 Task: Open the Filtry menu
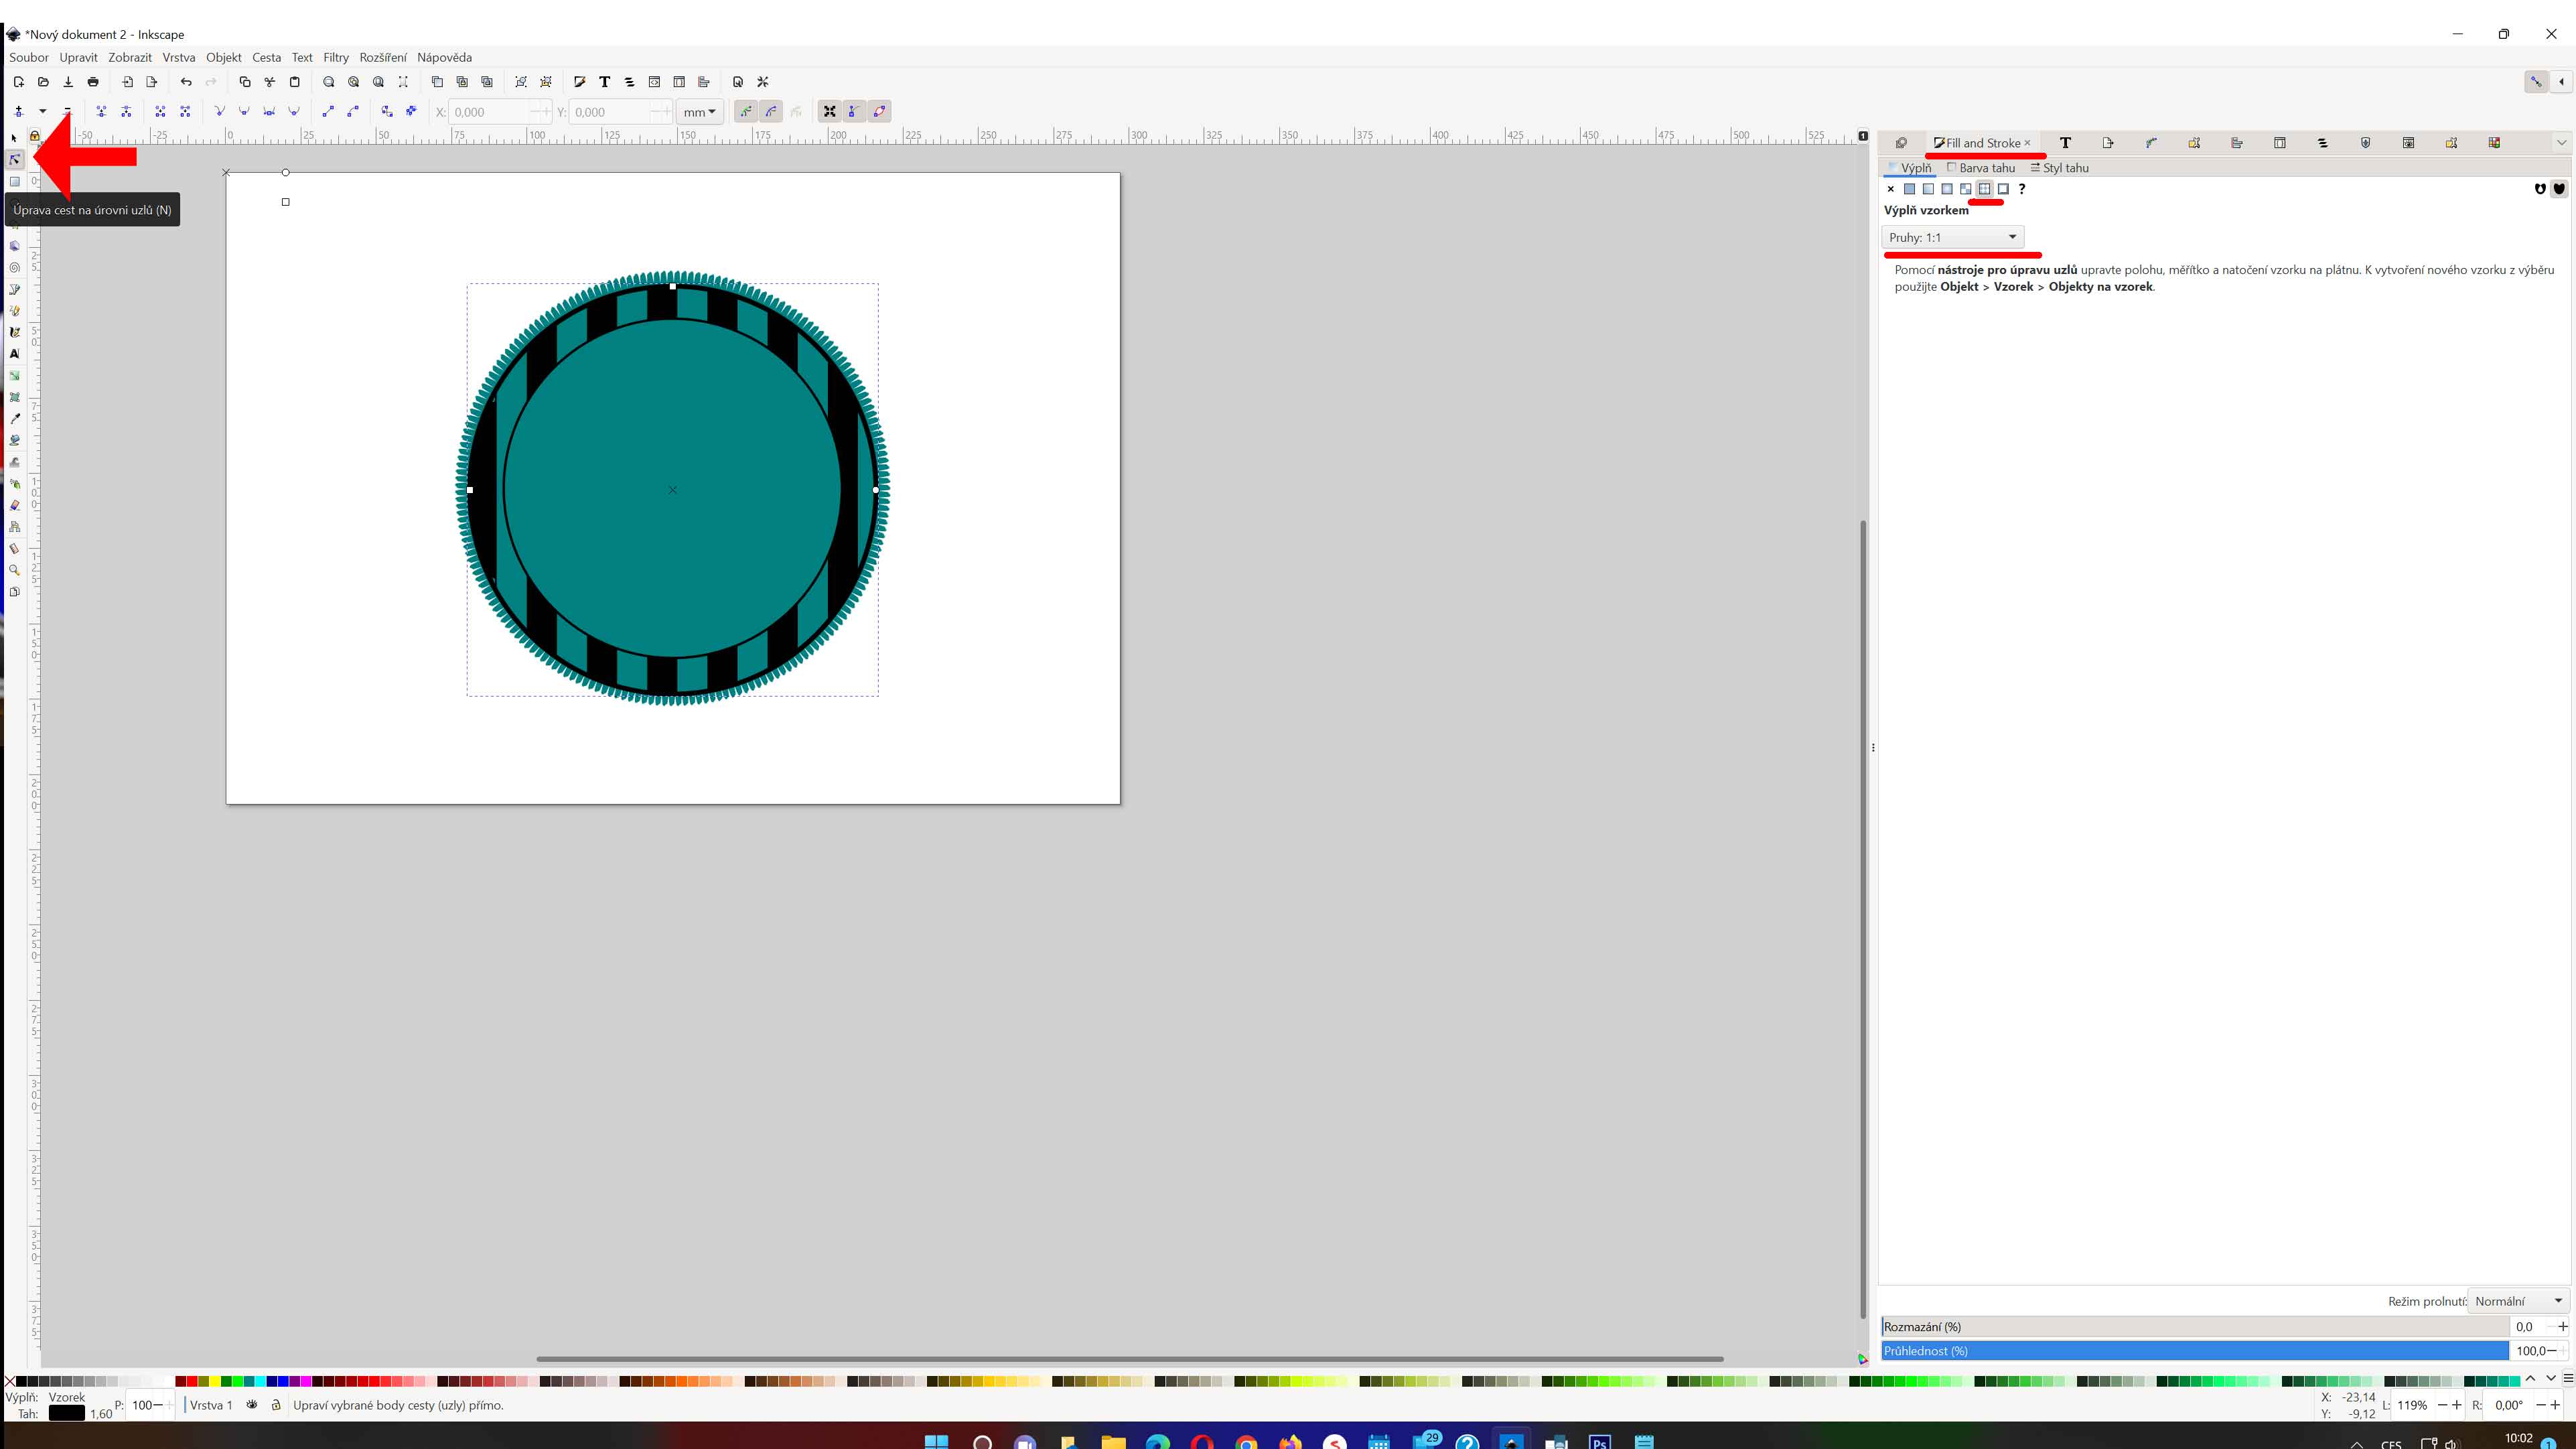point(335,57)
